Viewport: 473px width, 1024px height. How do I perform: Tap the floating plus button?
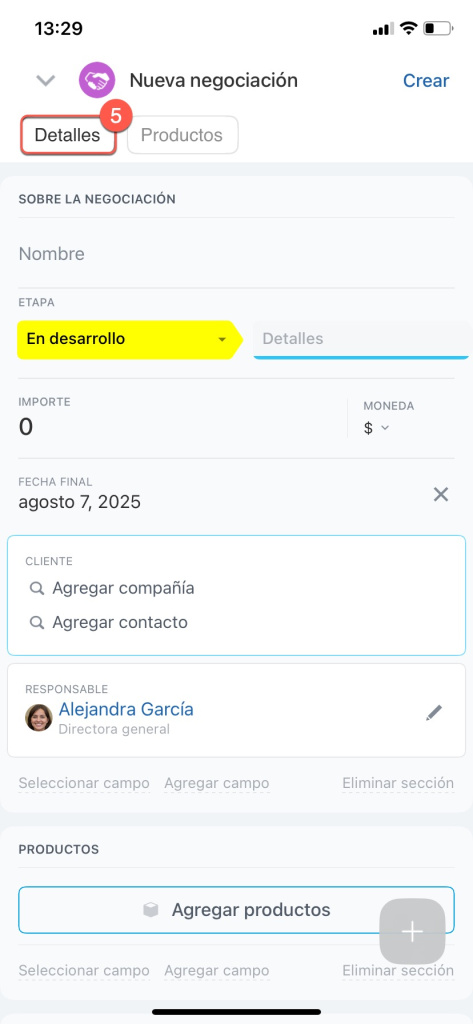coord(412,931)
